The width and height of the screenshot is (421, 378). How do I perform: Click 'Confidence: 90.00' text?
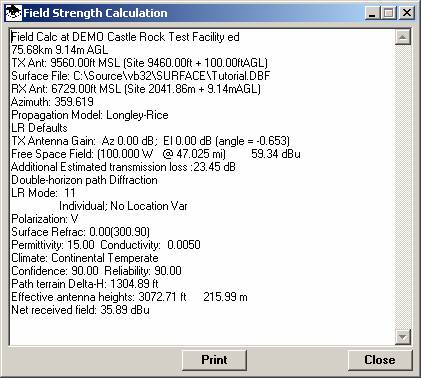(55, 271)
